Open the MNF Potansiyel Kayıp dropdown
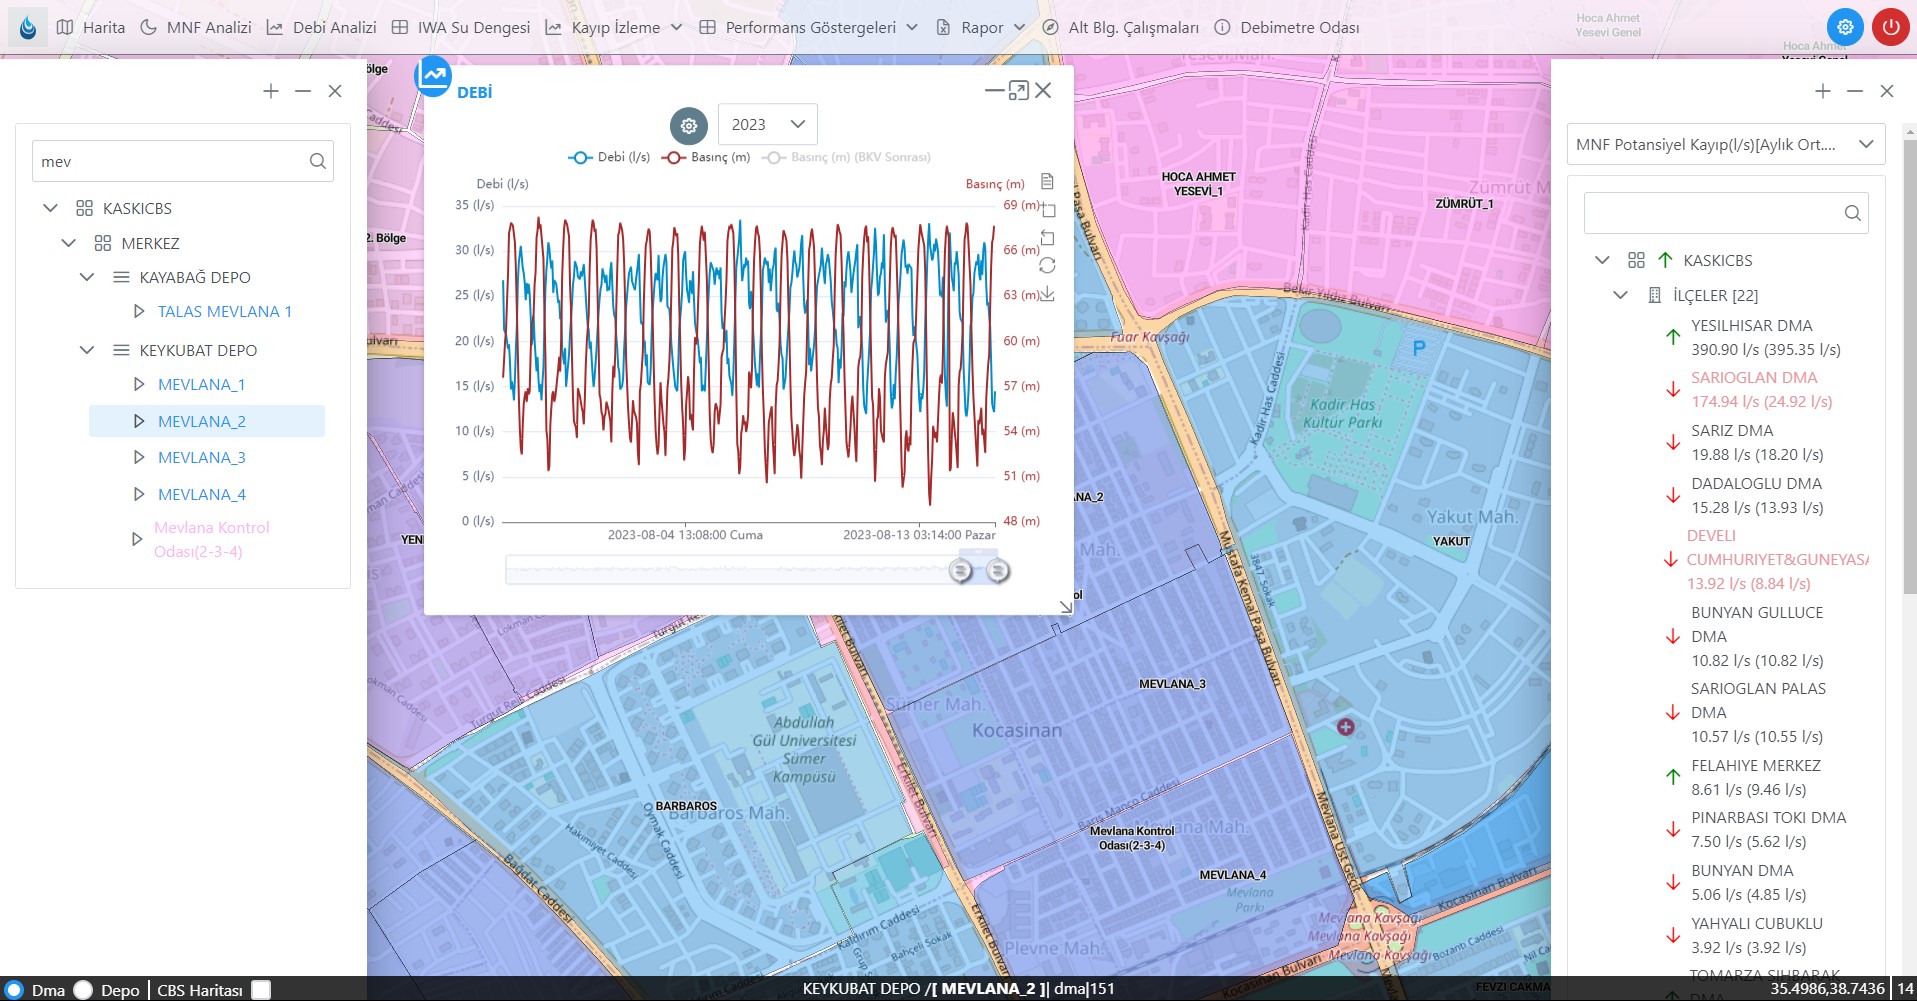This screenshot has height=1001, width=1917. coord(1724,144)
